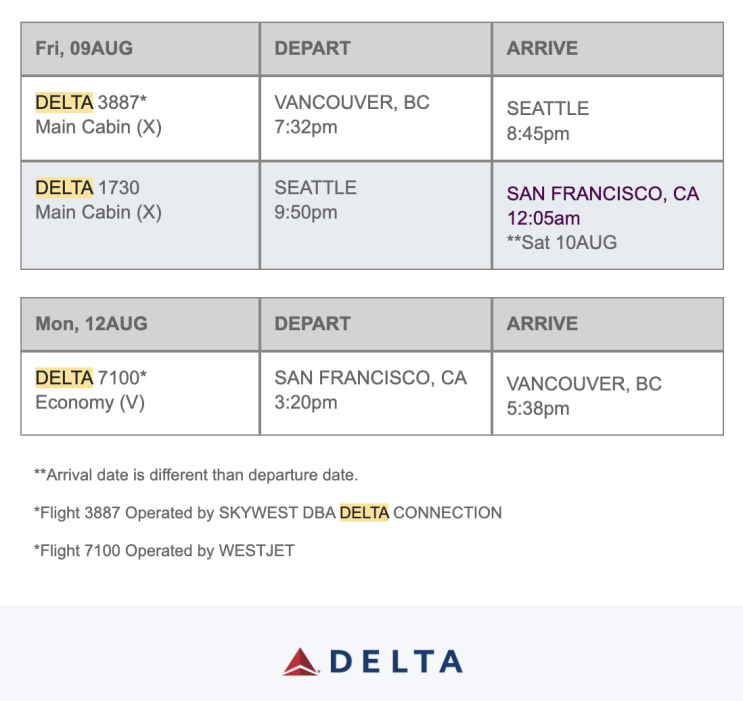This screenshot has width=743, height=701.
Task: Click the arrival date is different footnote
Action: click(196, 475)
